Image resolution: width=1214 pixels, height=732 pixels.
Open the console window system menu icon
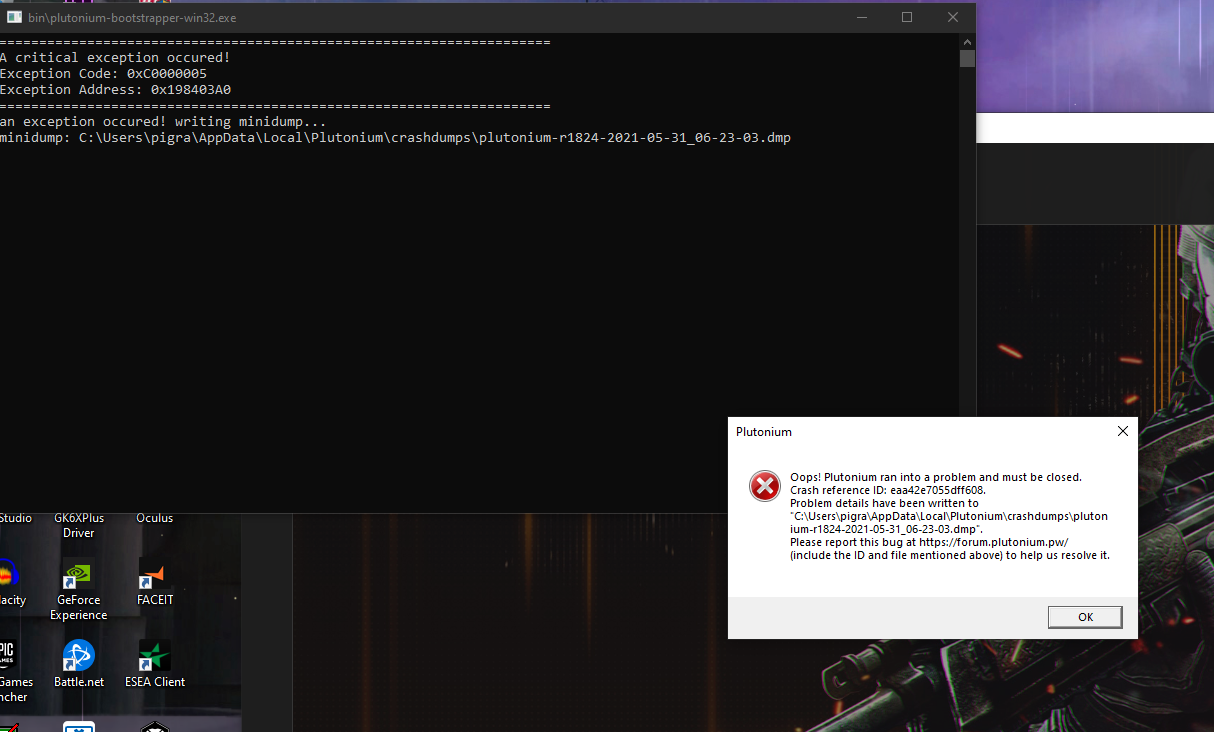coord(14,17)
